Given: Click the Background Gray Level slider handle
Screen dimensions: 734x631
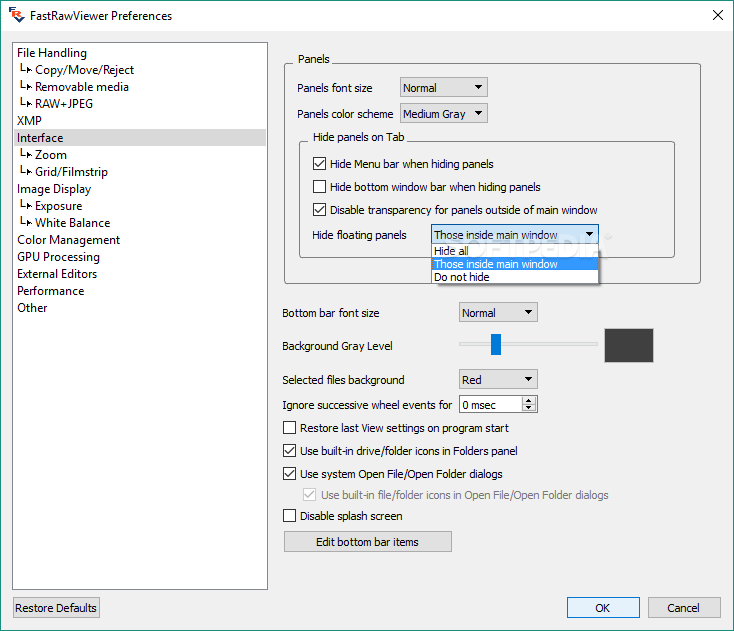Looking at the screenshot, I should click(x=496, y=344).
